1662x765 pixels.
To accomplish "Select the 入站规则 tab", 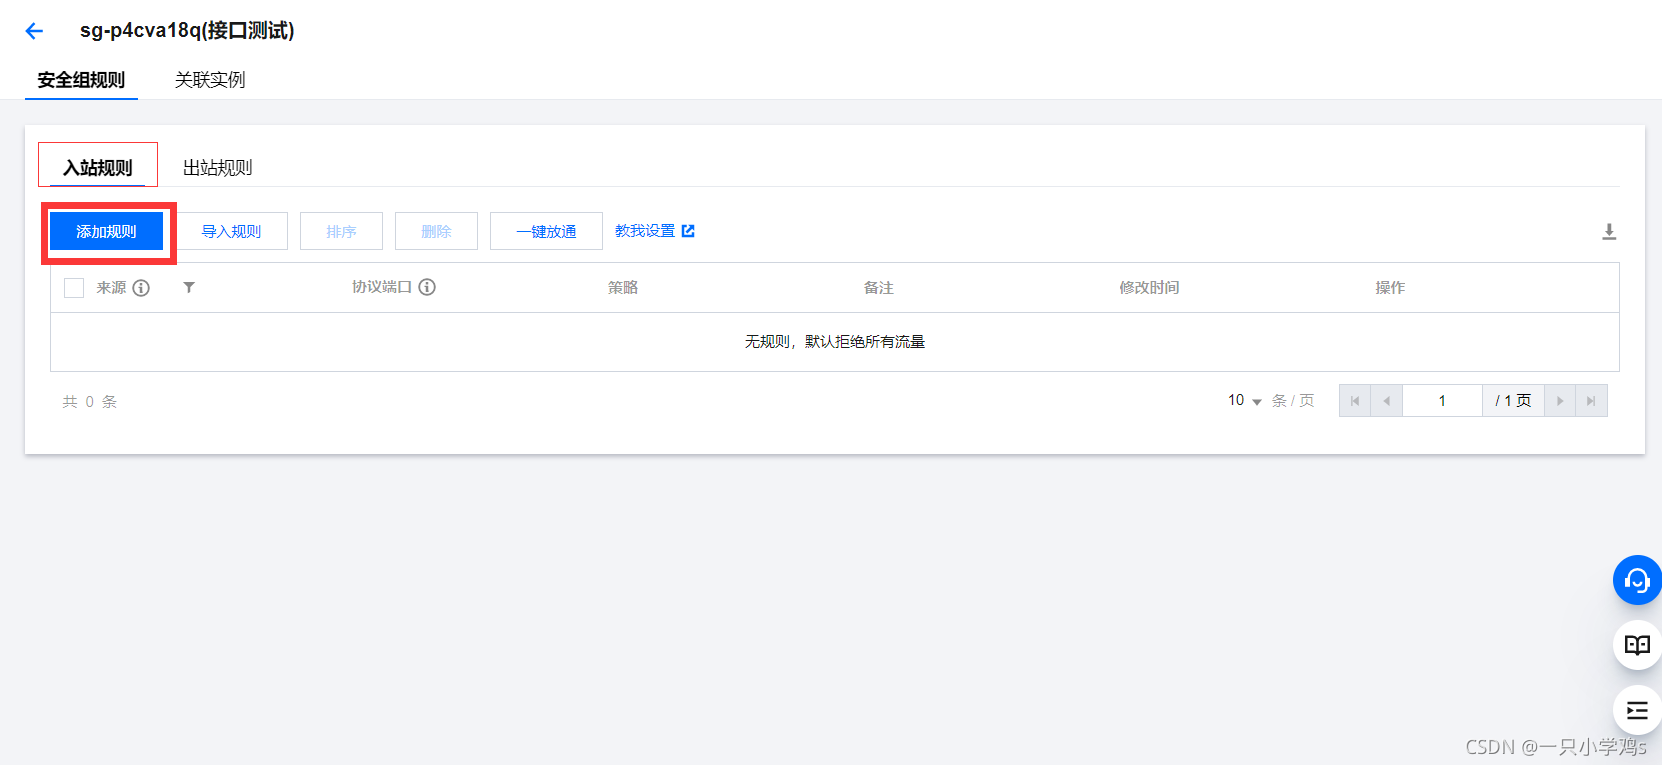I will point(98,167).
